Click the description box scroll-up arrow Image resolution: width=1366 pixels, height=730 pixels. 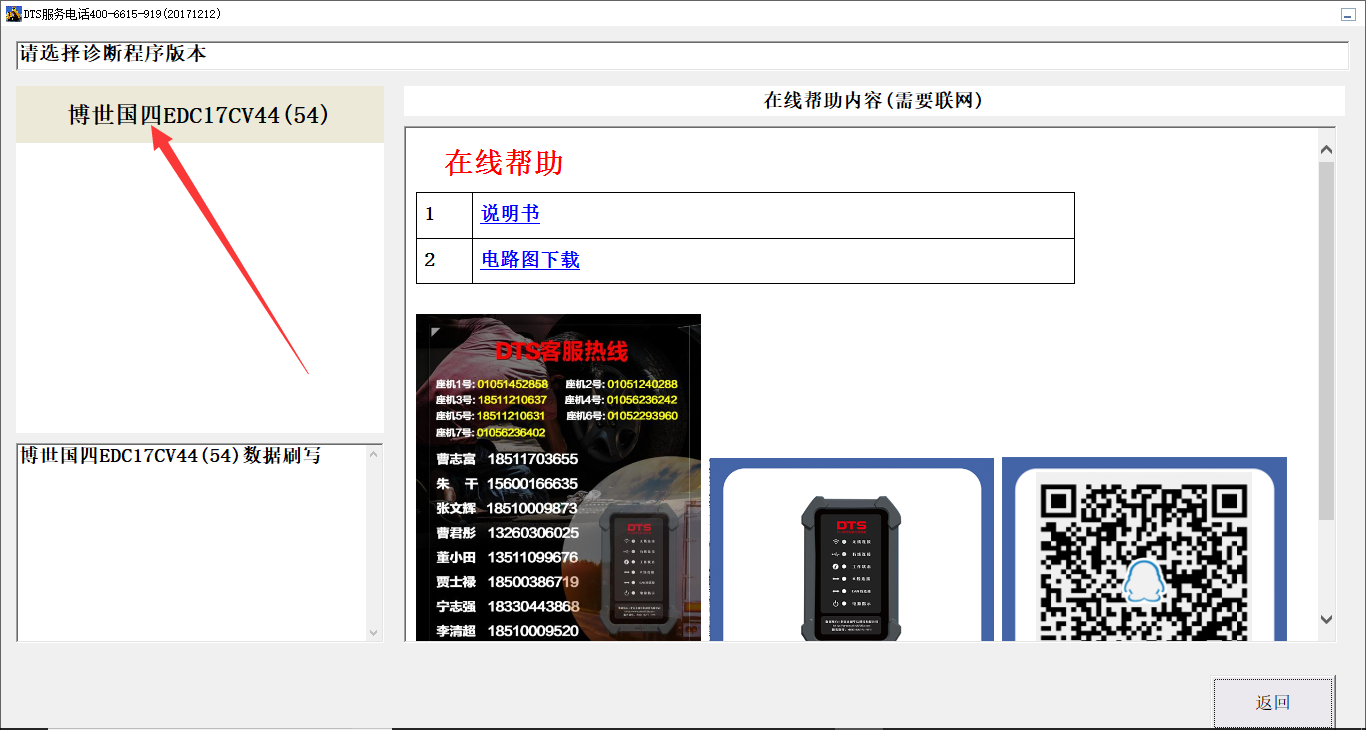(374, 455)
